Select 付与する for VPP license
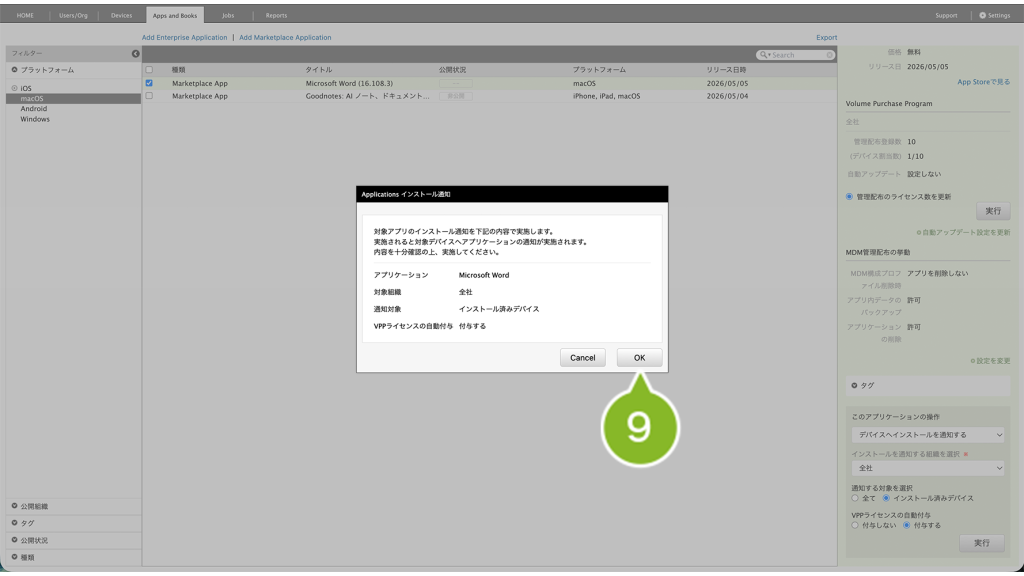The width and height of the screenshot is (1024, 576). (906, 525)
